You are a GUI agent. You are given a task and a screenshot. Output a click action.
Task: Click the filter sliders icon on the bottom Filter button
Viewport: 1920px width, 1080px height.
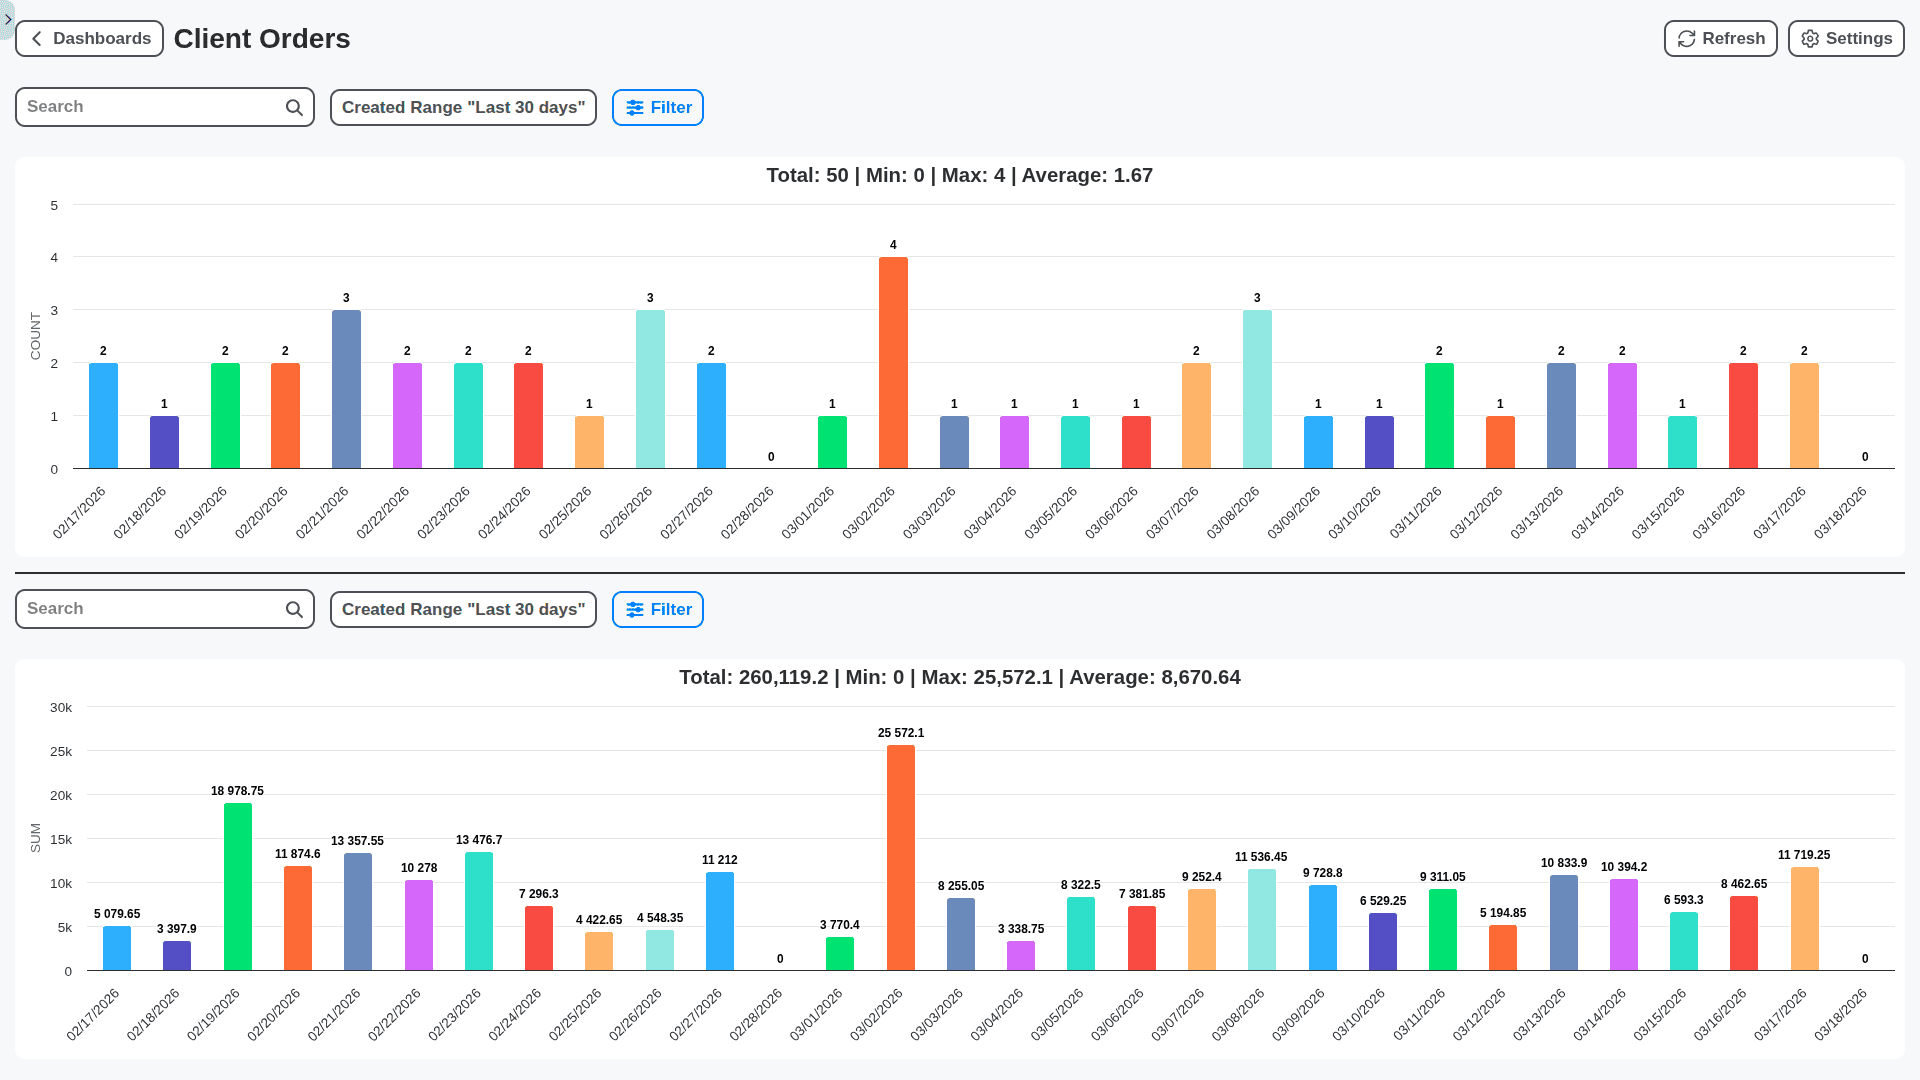[x=634, y=609]
